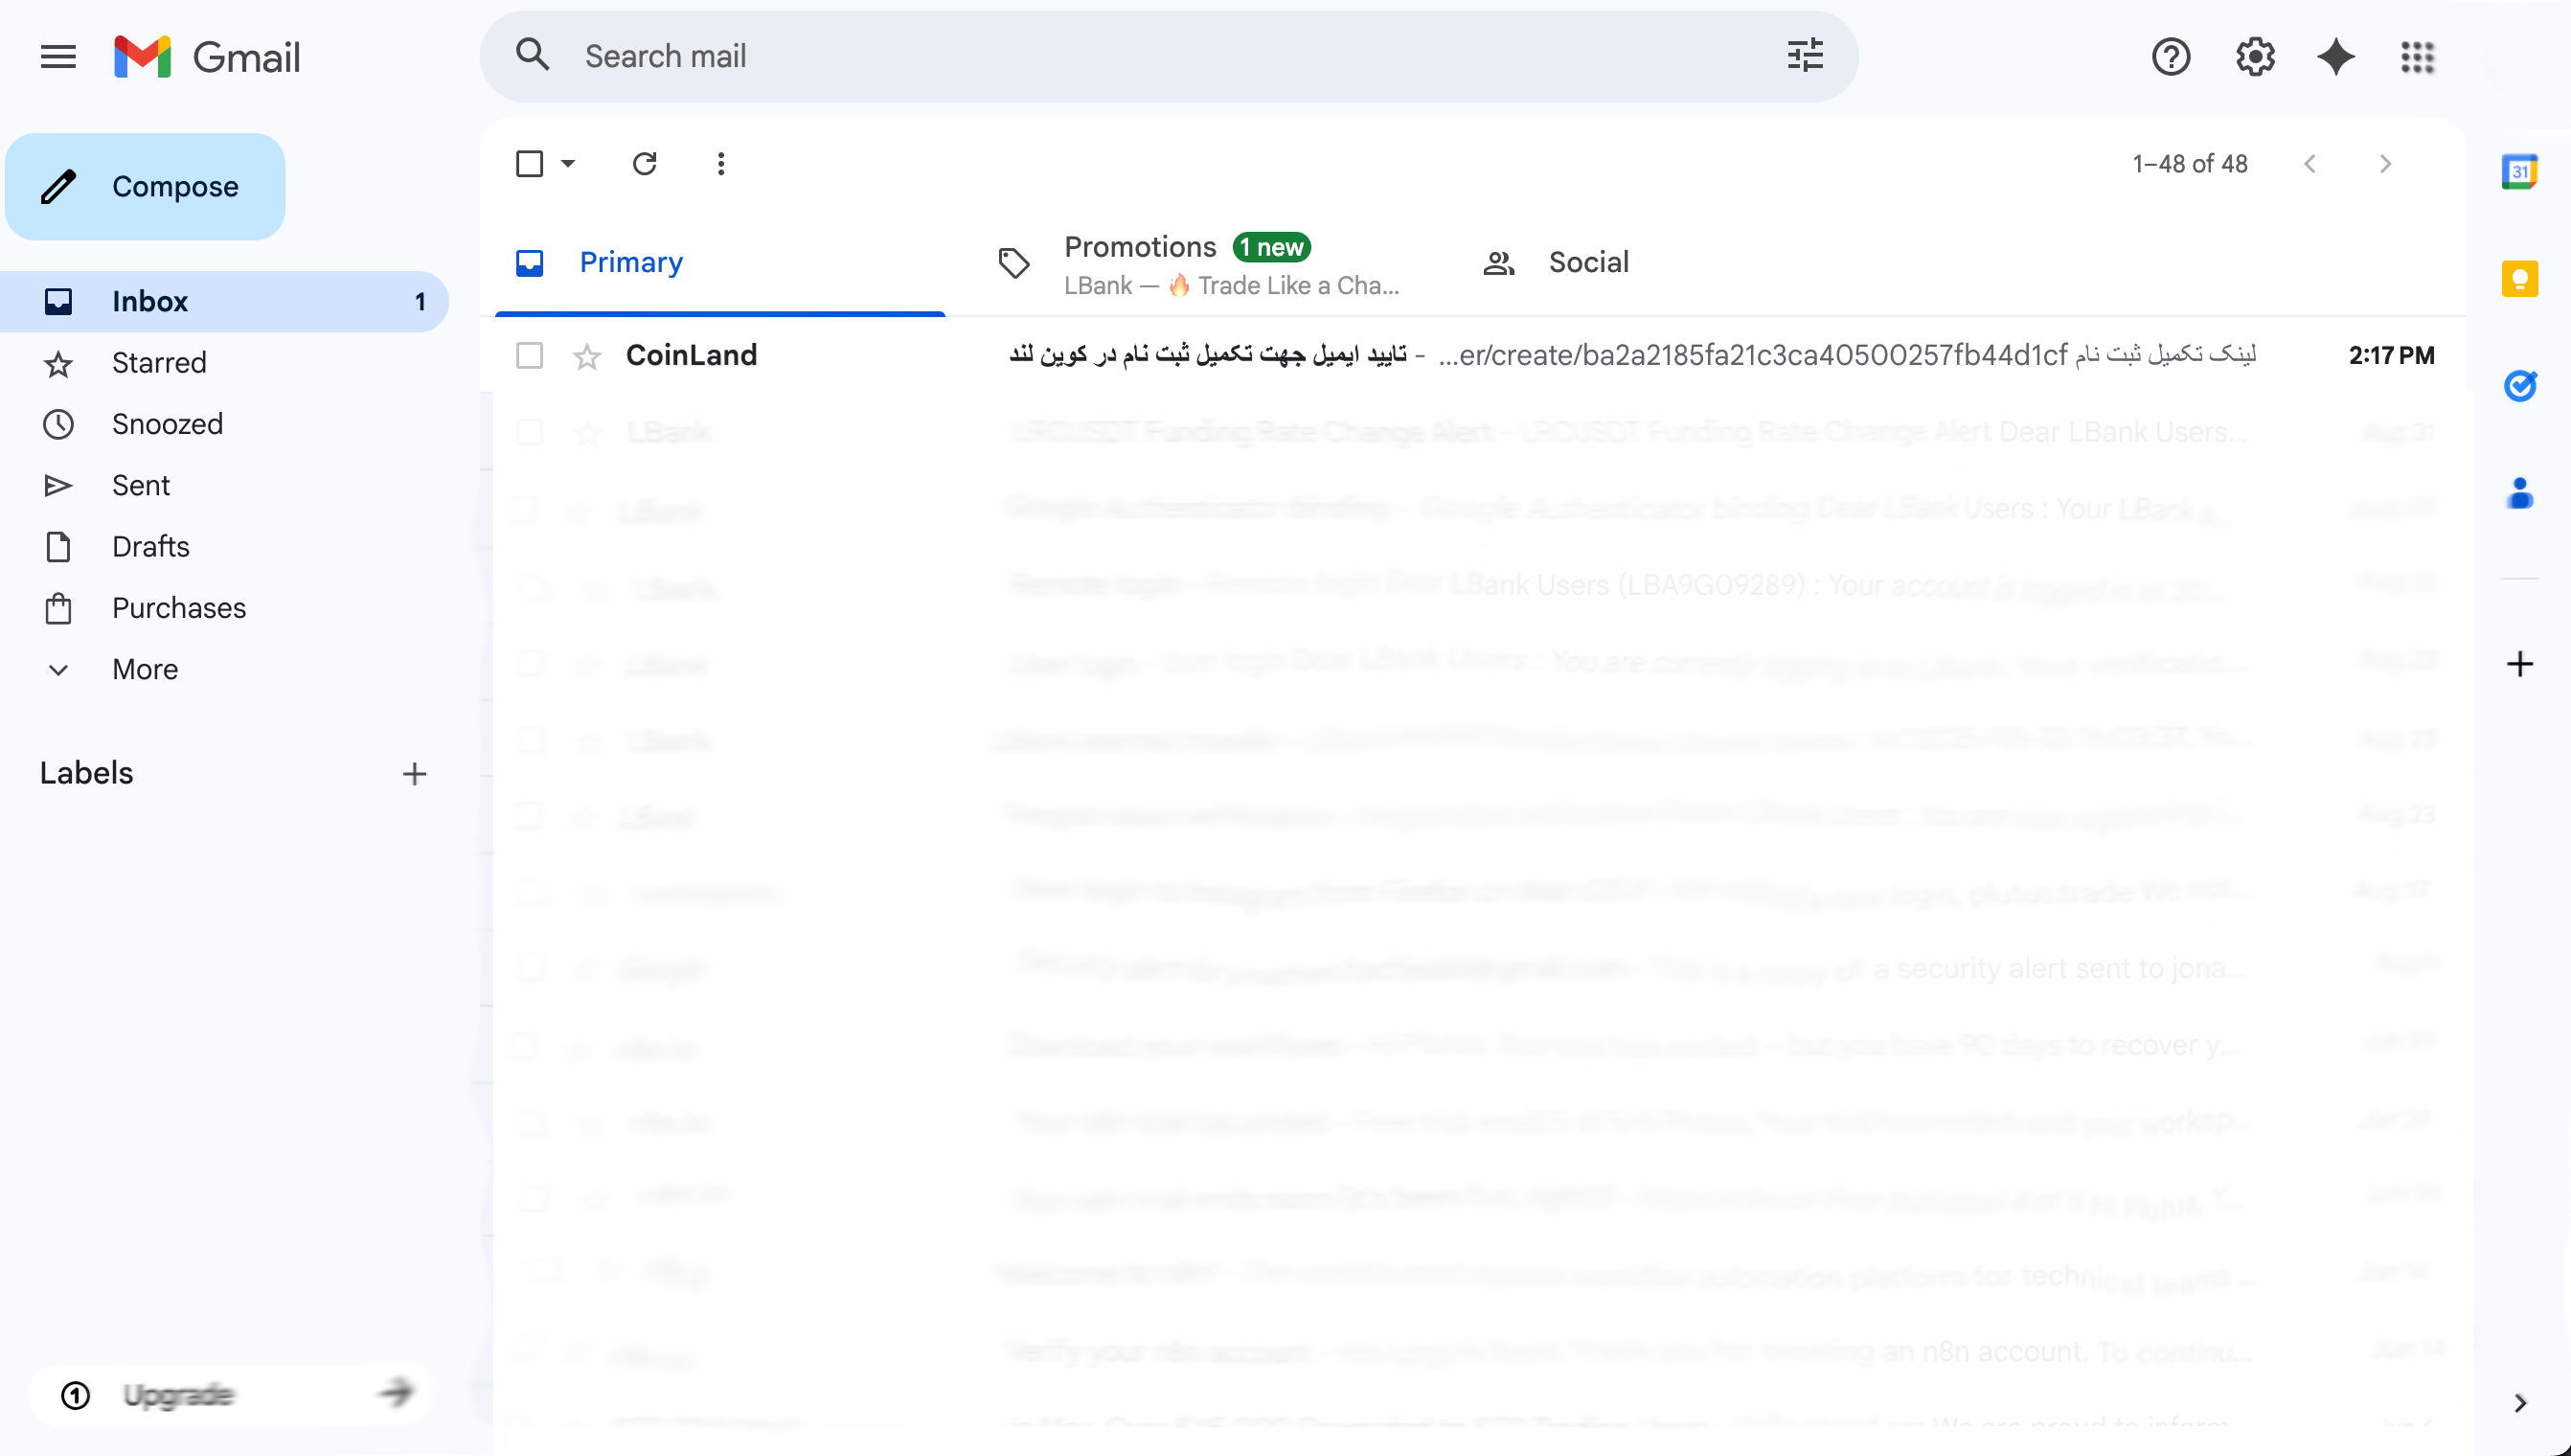This screenshot has width=2571, height=1456.
Task: Click the Support help icon
Action: (2171, 57)
